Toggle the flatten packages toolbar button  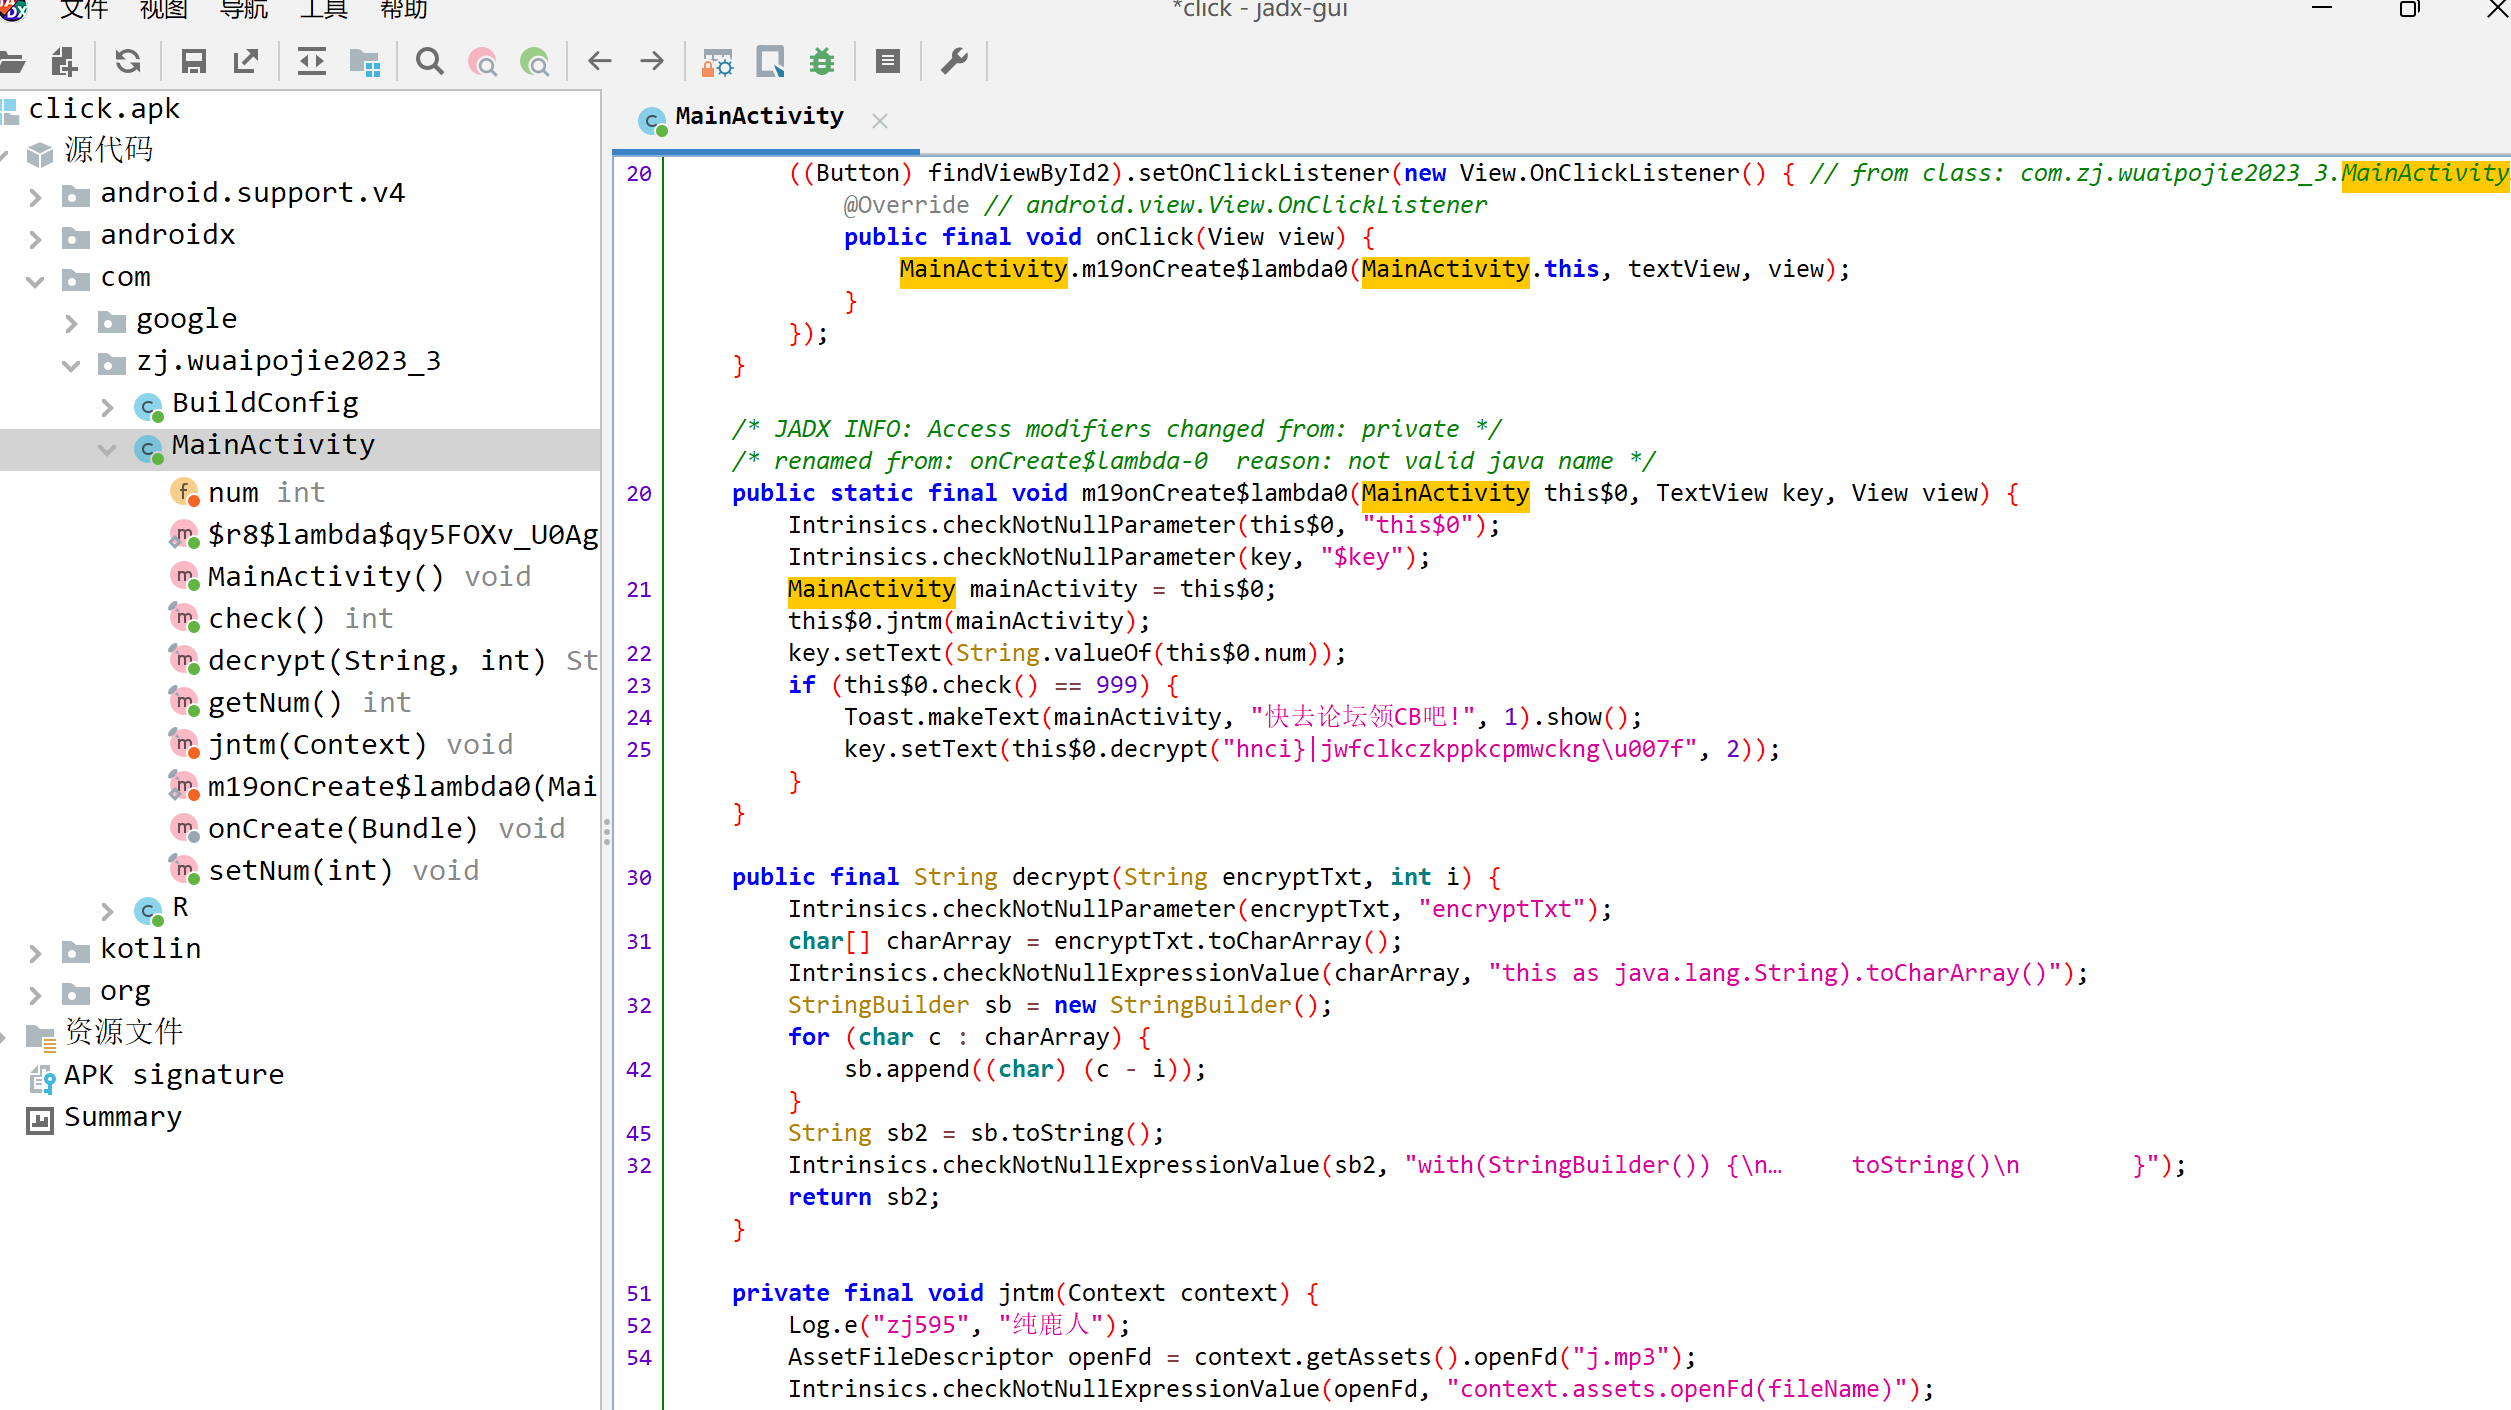point(365,62)
